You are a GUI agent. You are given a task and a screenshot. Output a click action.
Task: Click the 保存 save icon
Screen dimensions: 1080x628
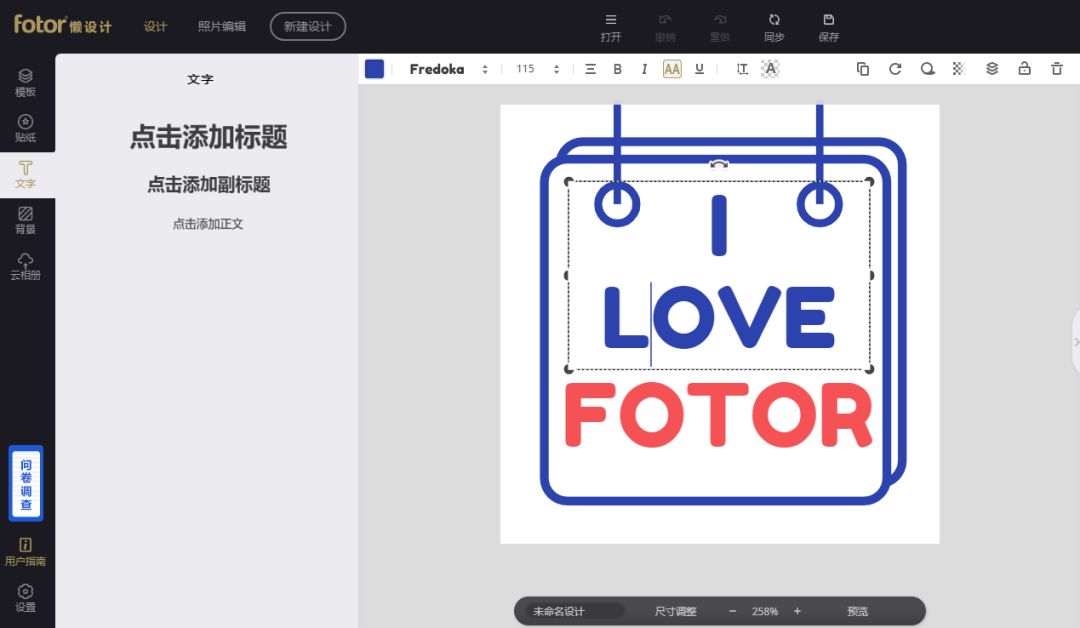pos(829,28)
